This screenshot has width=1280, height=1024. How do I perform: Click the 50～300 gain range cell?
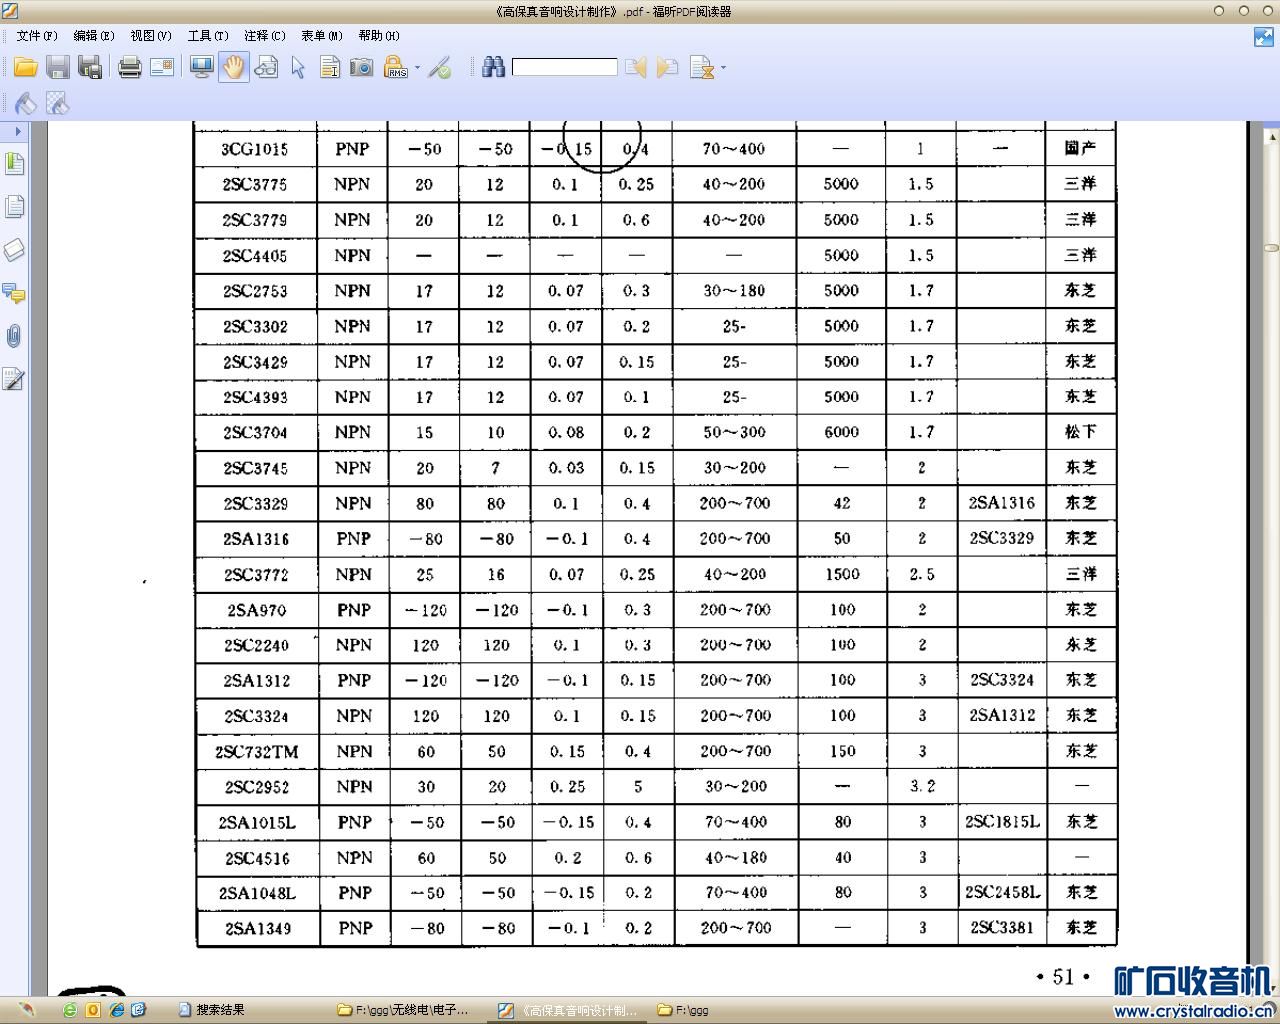(734, 432)
